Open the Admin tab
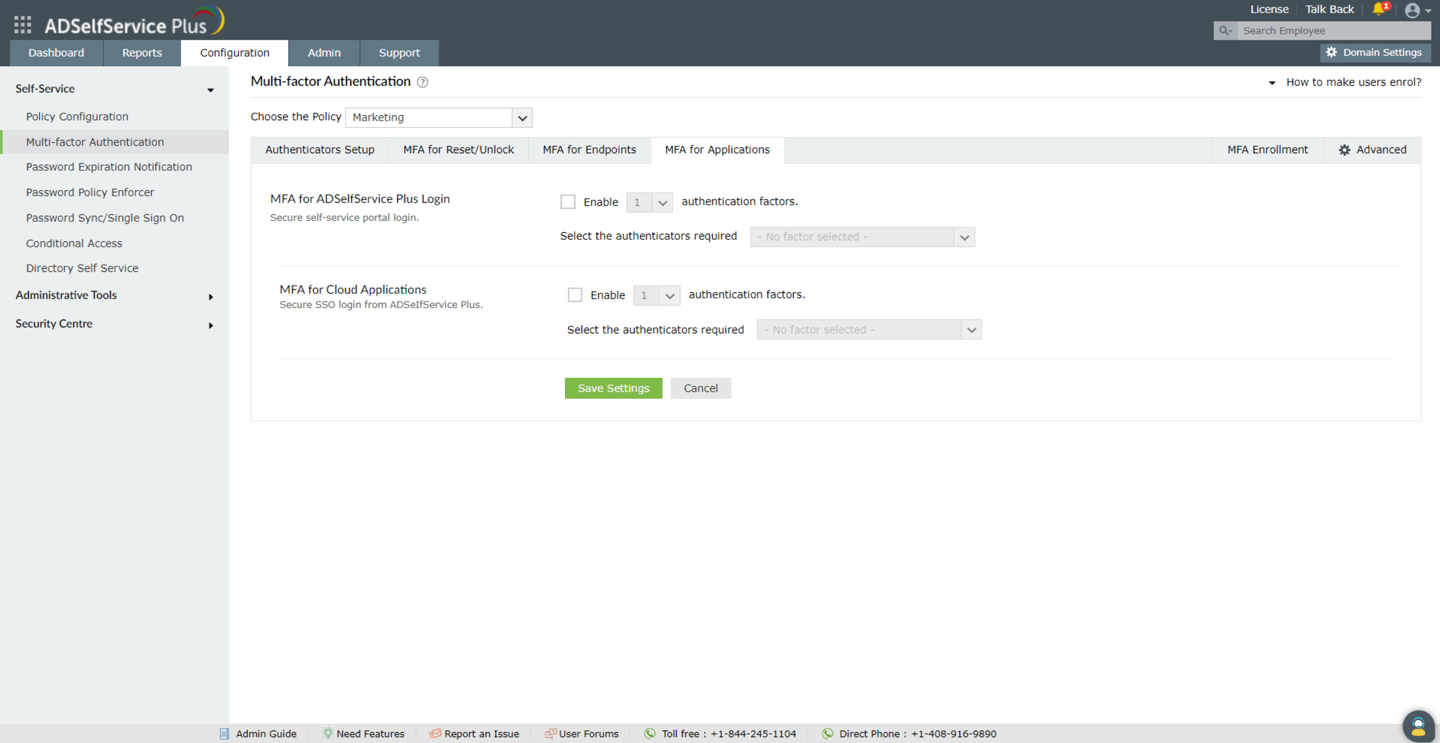The height and width of the screenshot is (743, 1440). tap(324, 53)
